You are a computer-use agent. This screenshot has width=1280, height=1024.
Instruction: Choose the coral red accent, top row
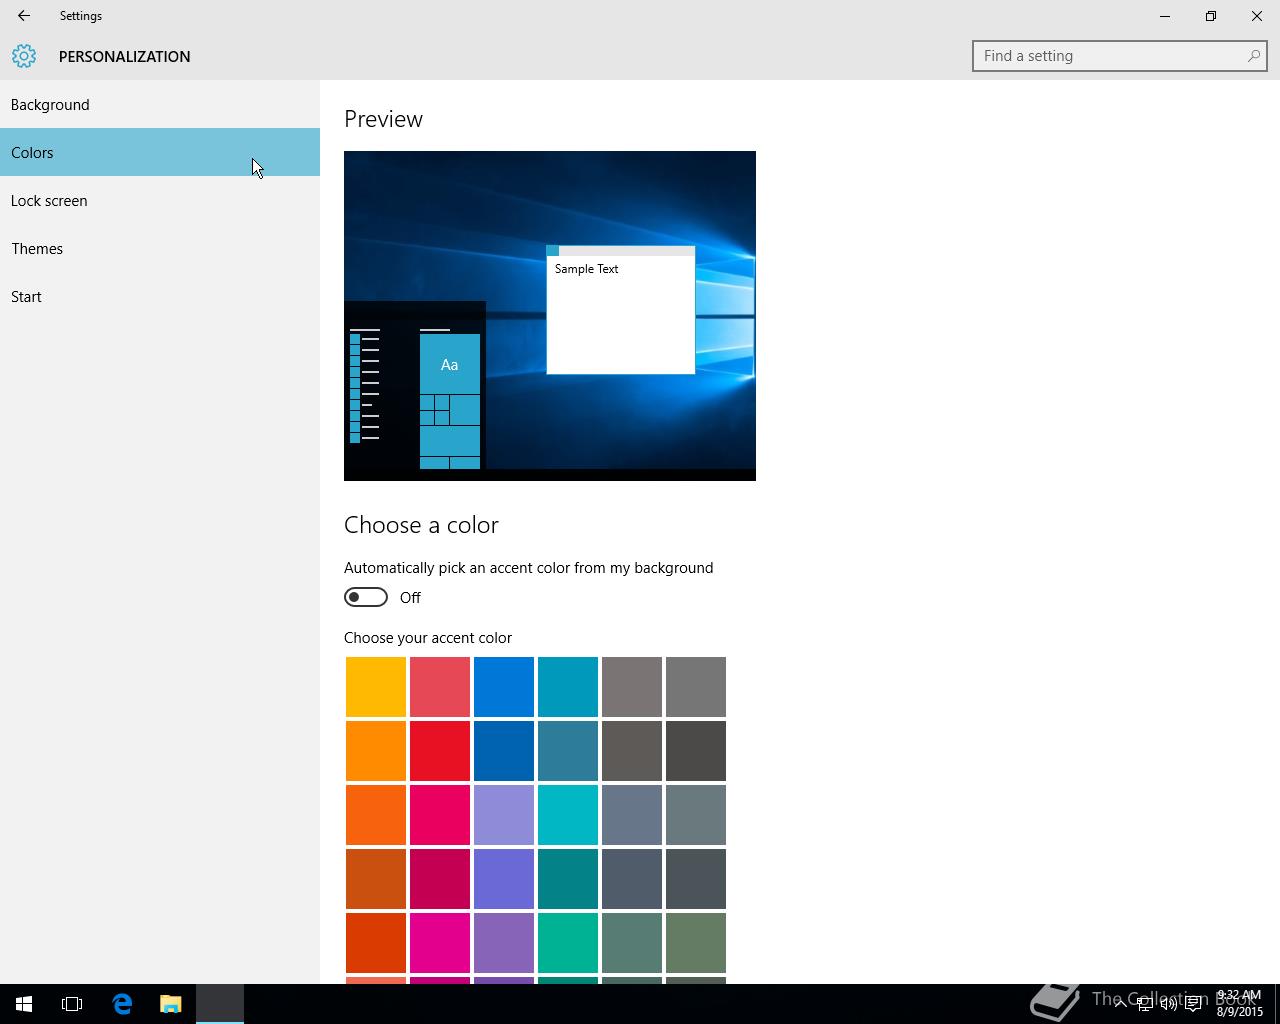point(440,687)
